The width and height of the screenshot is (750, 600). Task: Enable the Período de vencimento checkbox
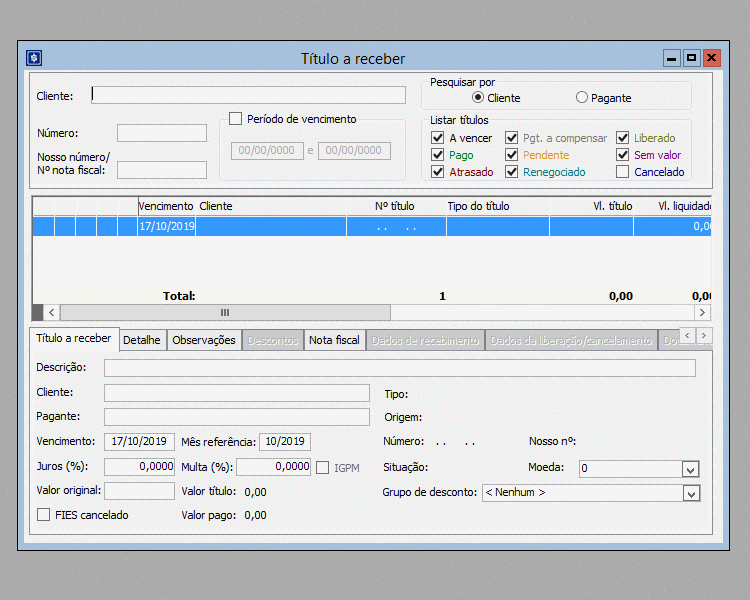236,119
